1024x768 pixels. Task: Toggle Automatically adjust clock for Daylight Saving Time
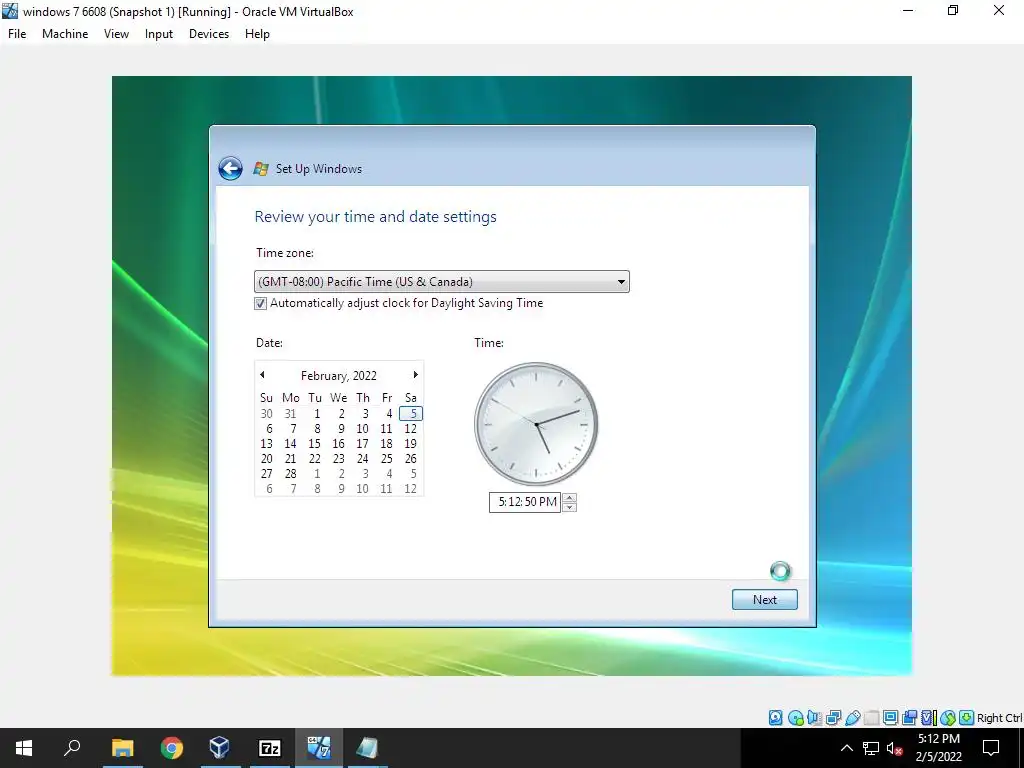pos(260,304)
